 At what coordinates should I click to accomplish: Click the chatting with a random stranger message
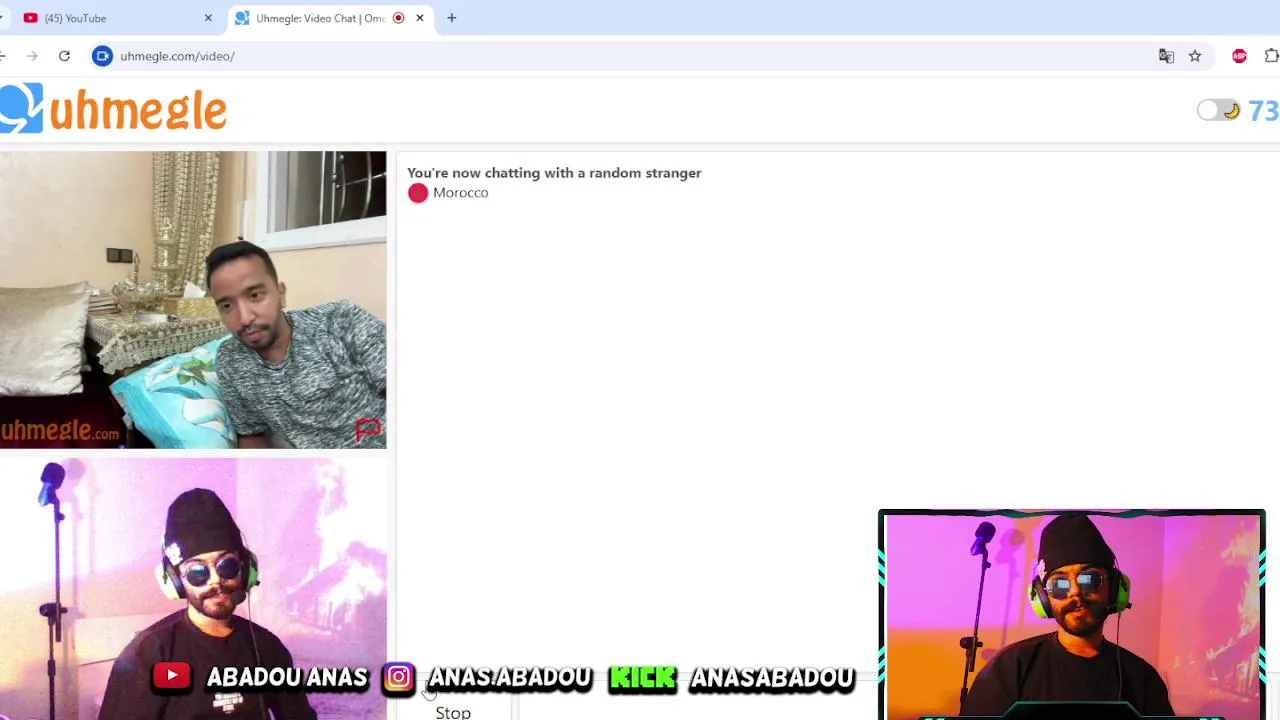coord(554,173)
